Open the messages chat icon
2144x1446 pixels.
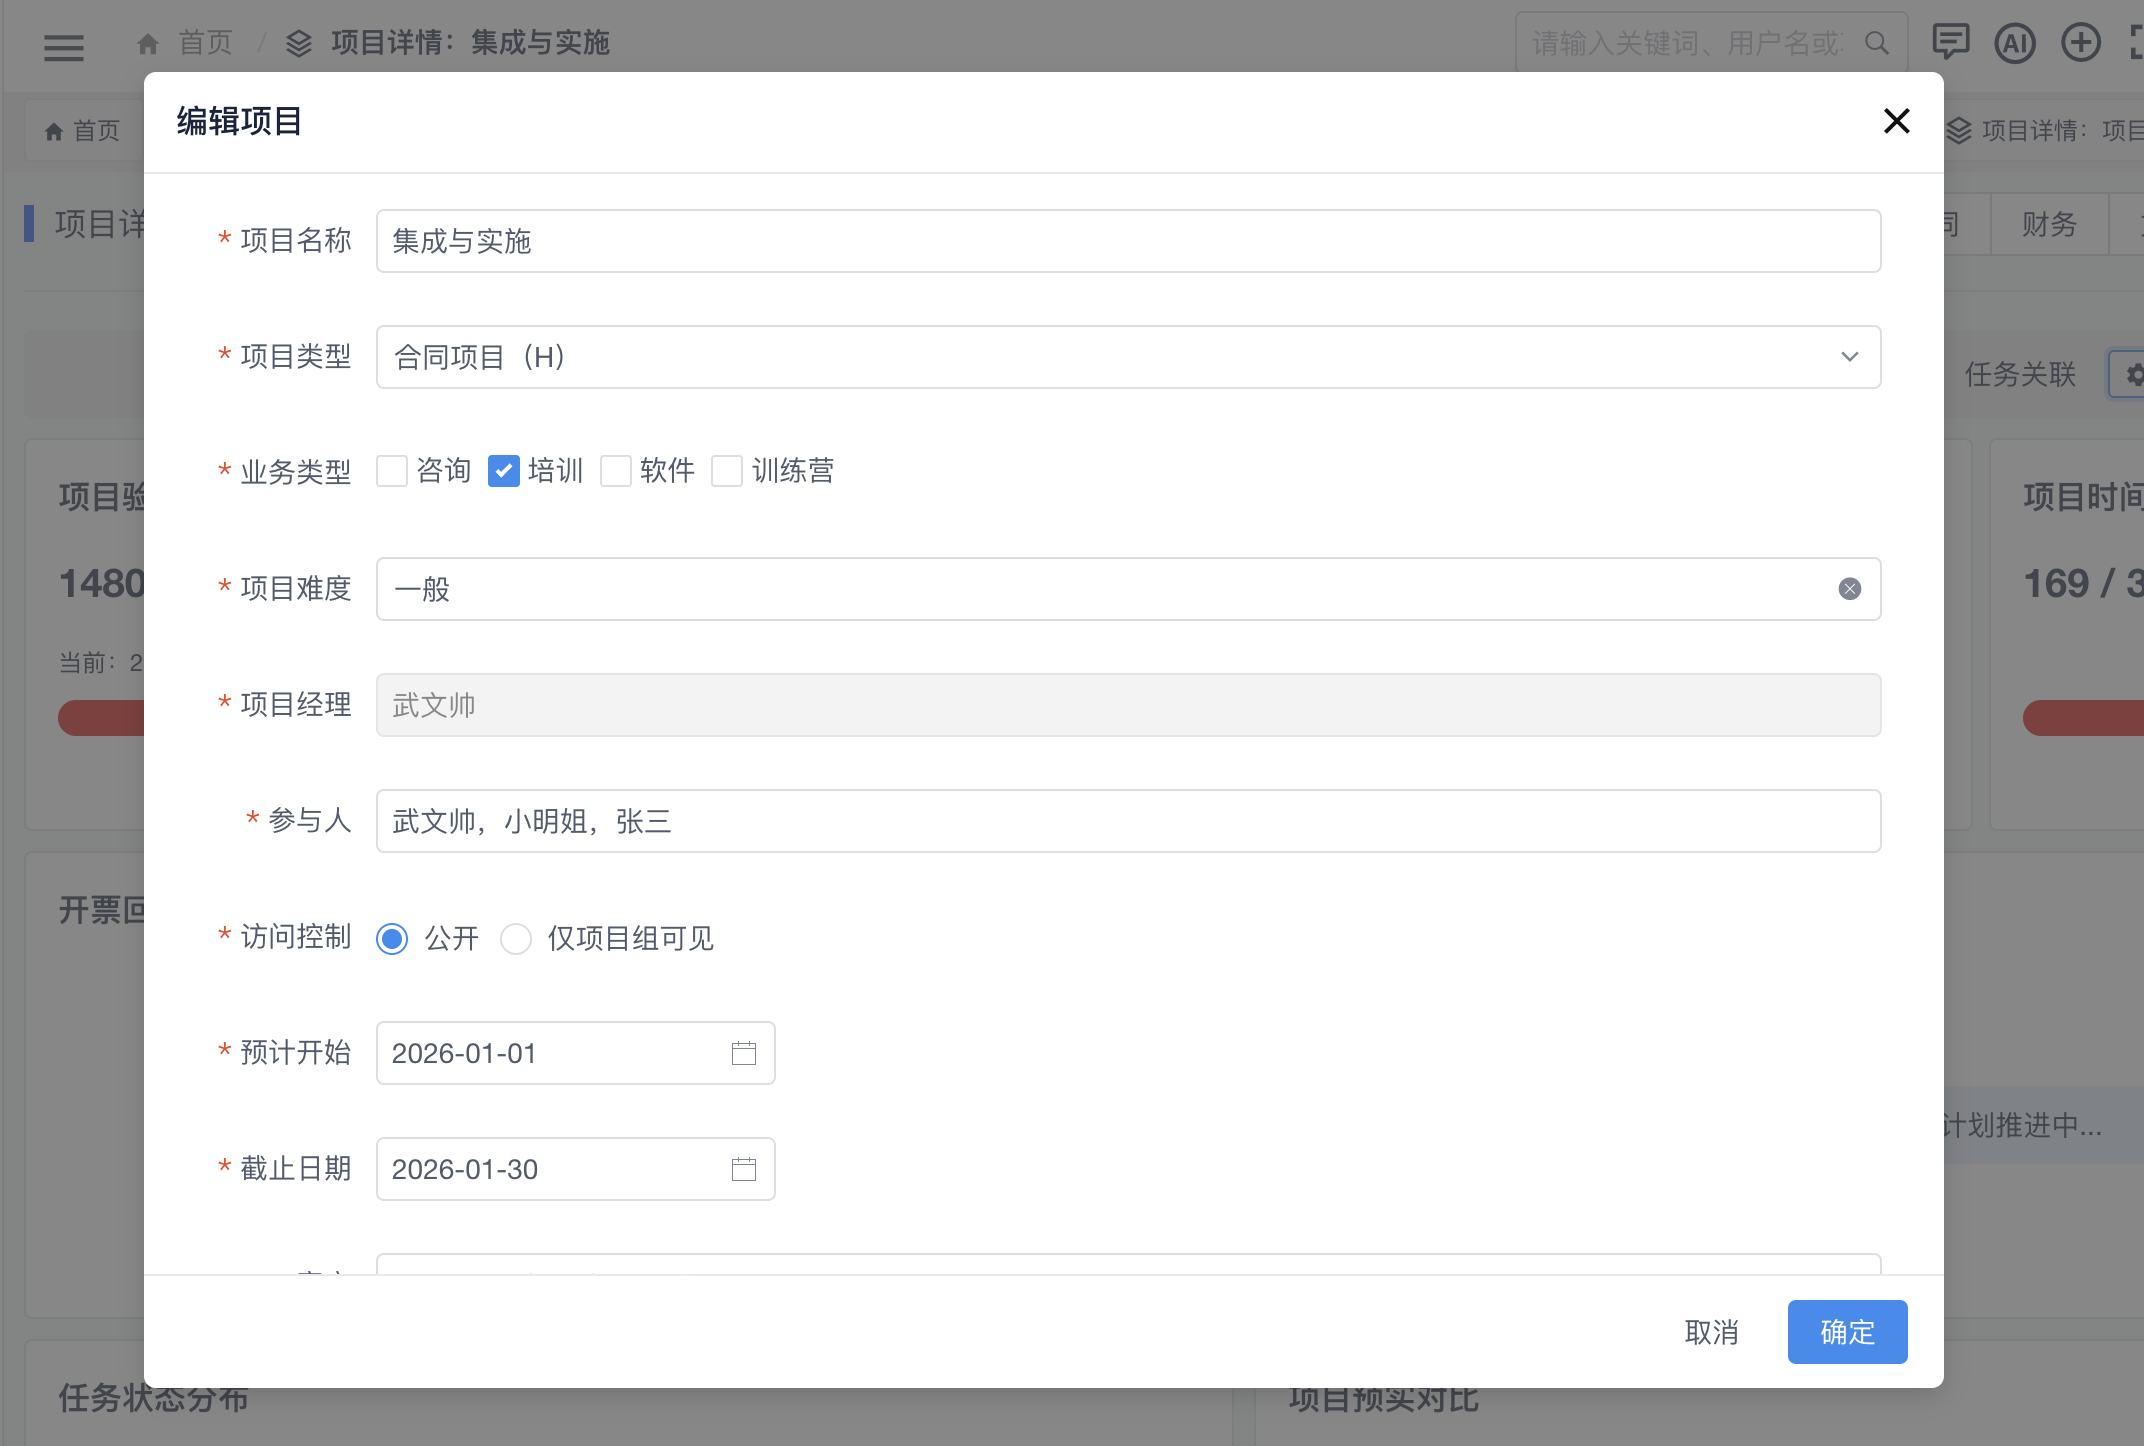click(1950, 42)
